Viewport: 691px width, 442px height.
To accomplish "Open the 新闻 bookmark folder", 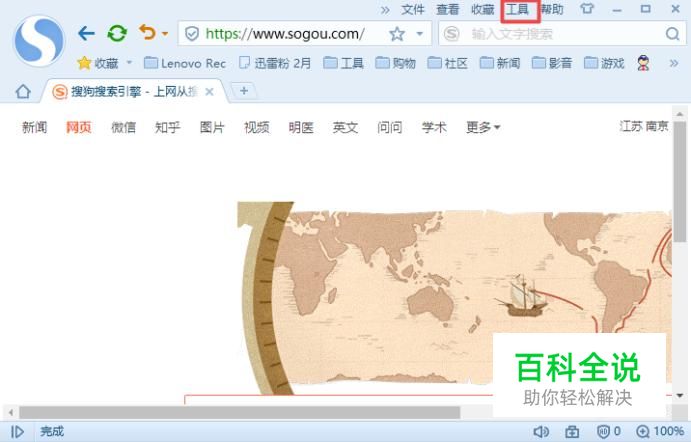I will coord(500,63).
